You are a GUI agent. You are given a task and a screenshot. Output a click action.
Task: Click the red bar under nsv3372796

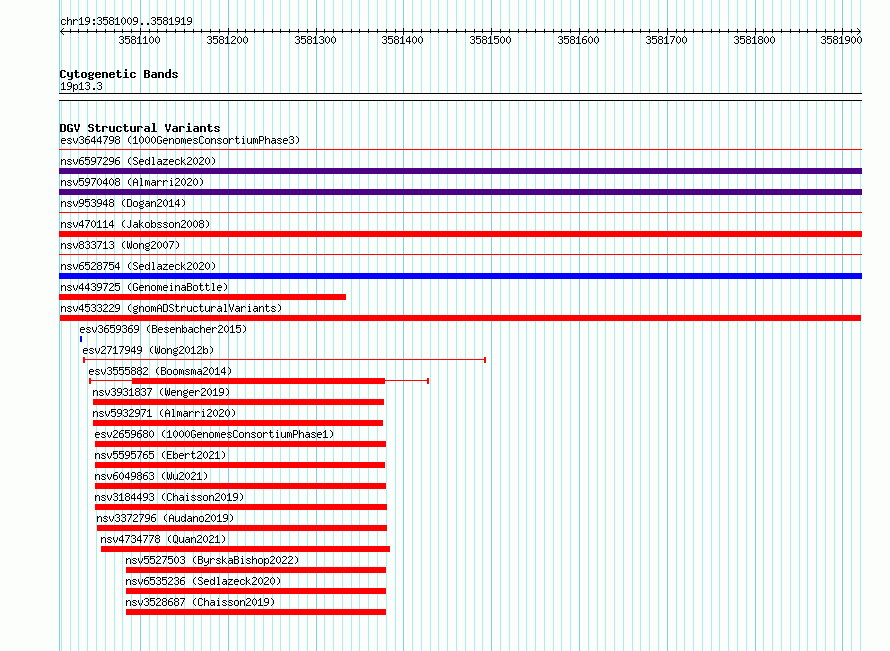[242, 528]
